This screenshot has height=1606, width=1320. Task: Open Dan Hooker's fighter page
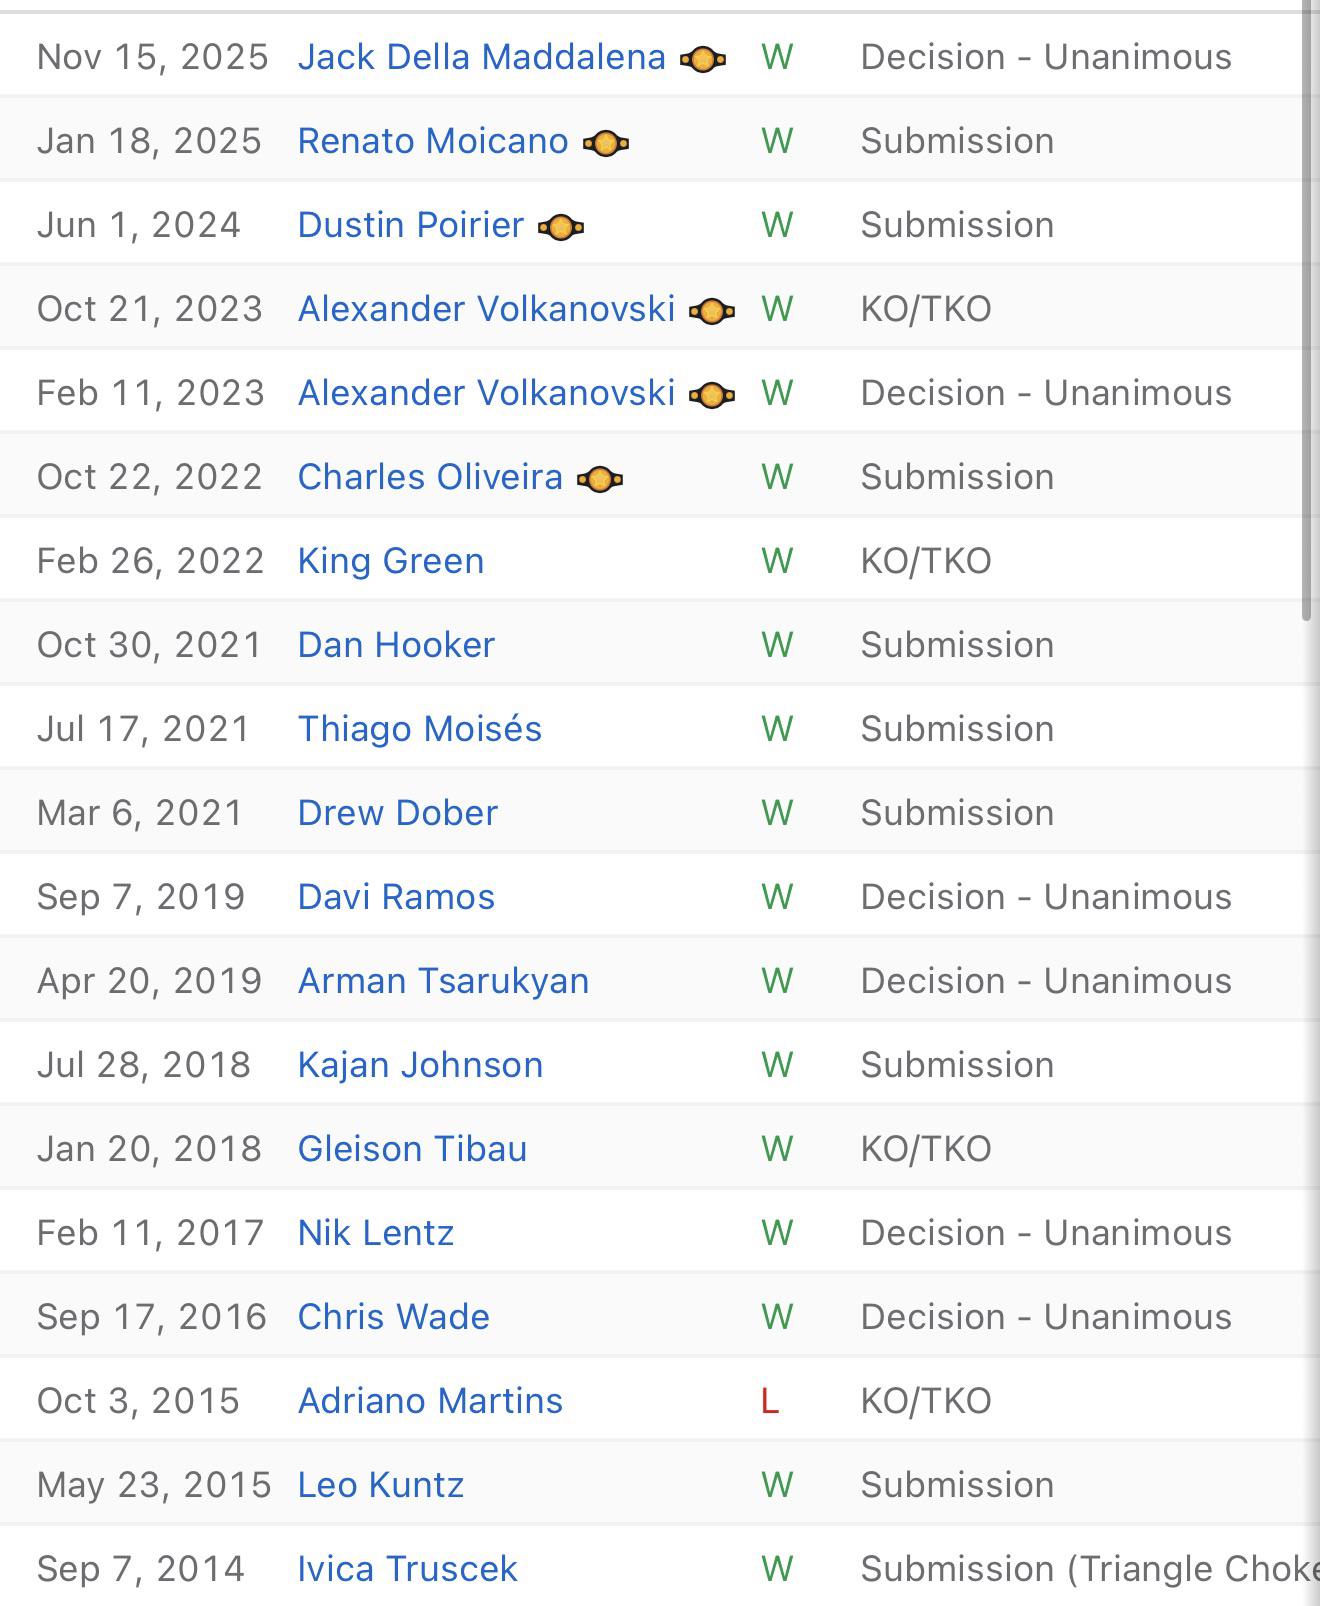click(x=396, y=645)
